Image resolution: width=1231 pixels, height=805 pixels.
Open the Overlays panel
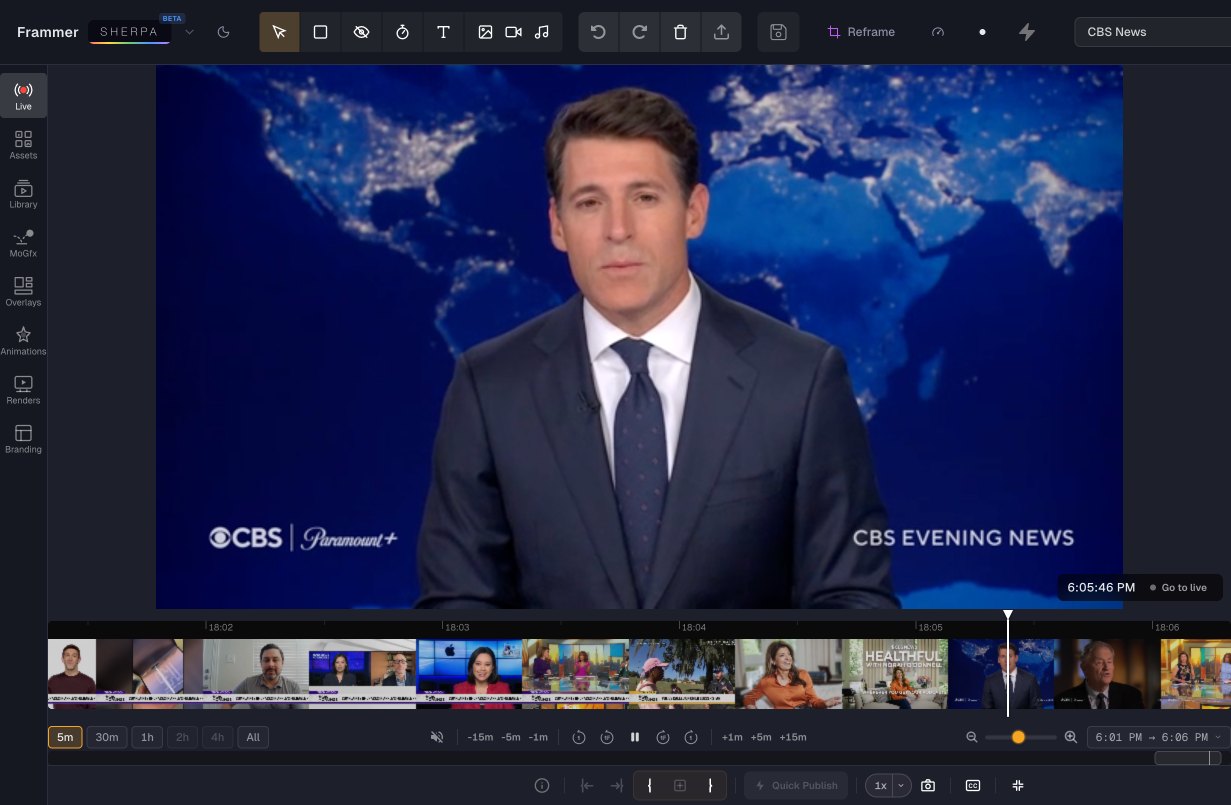click(23, 292)
